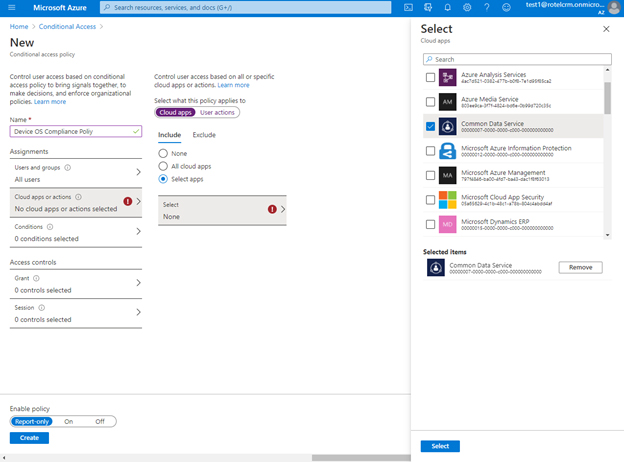Select the None radio button

(163, 153)
